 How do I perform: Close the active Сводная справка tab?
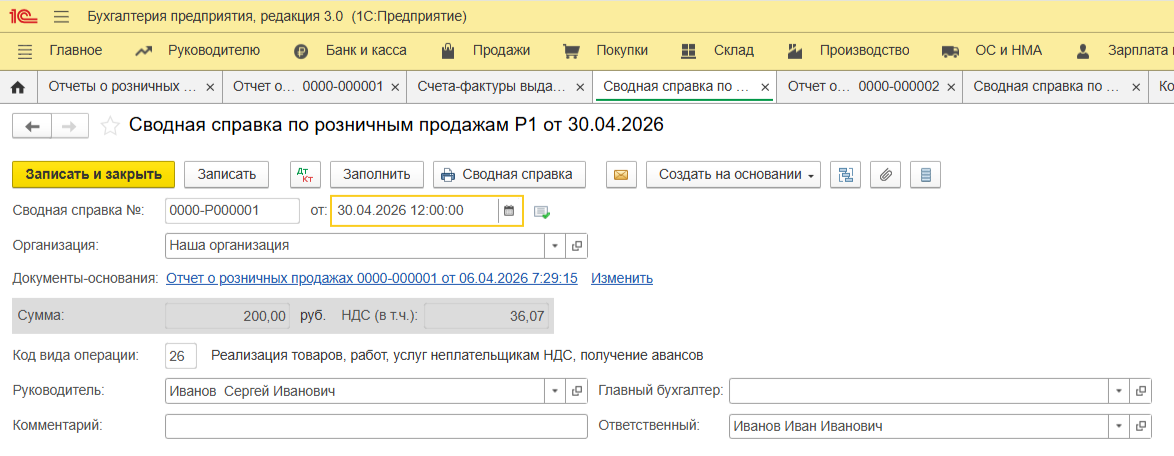point(765,88)
